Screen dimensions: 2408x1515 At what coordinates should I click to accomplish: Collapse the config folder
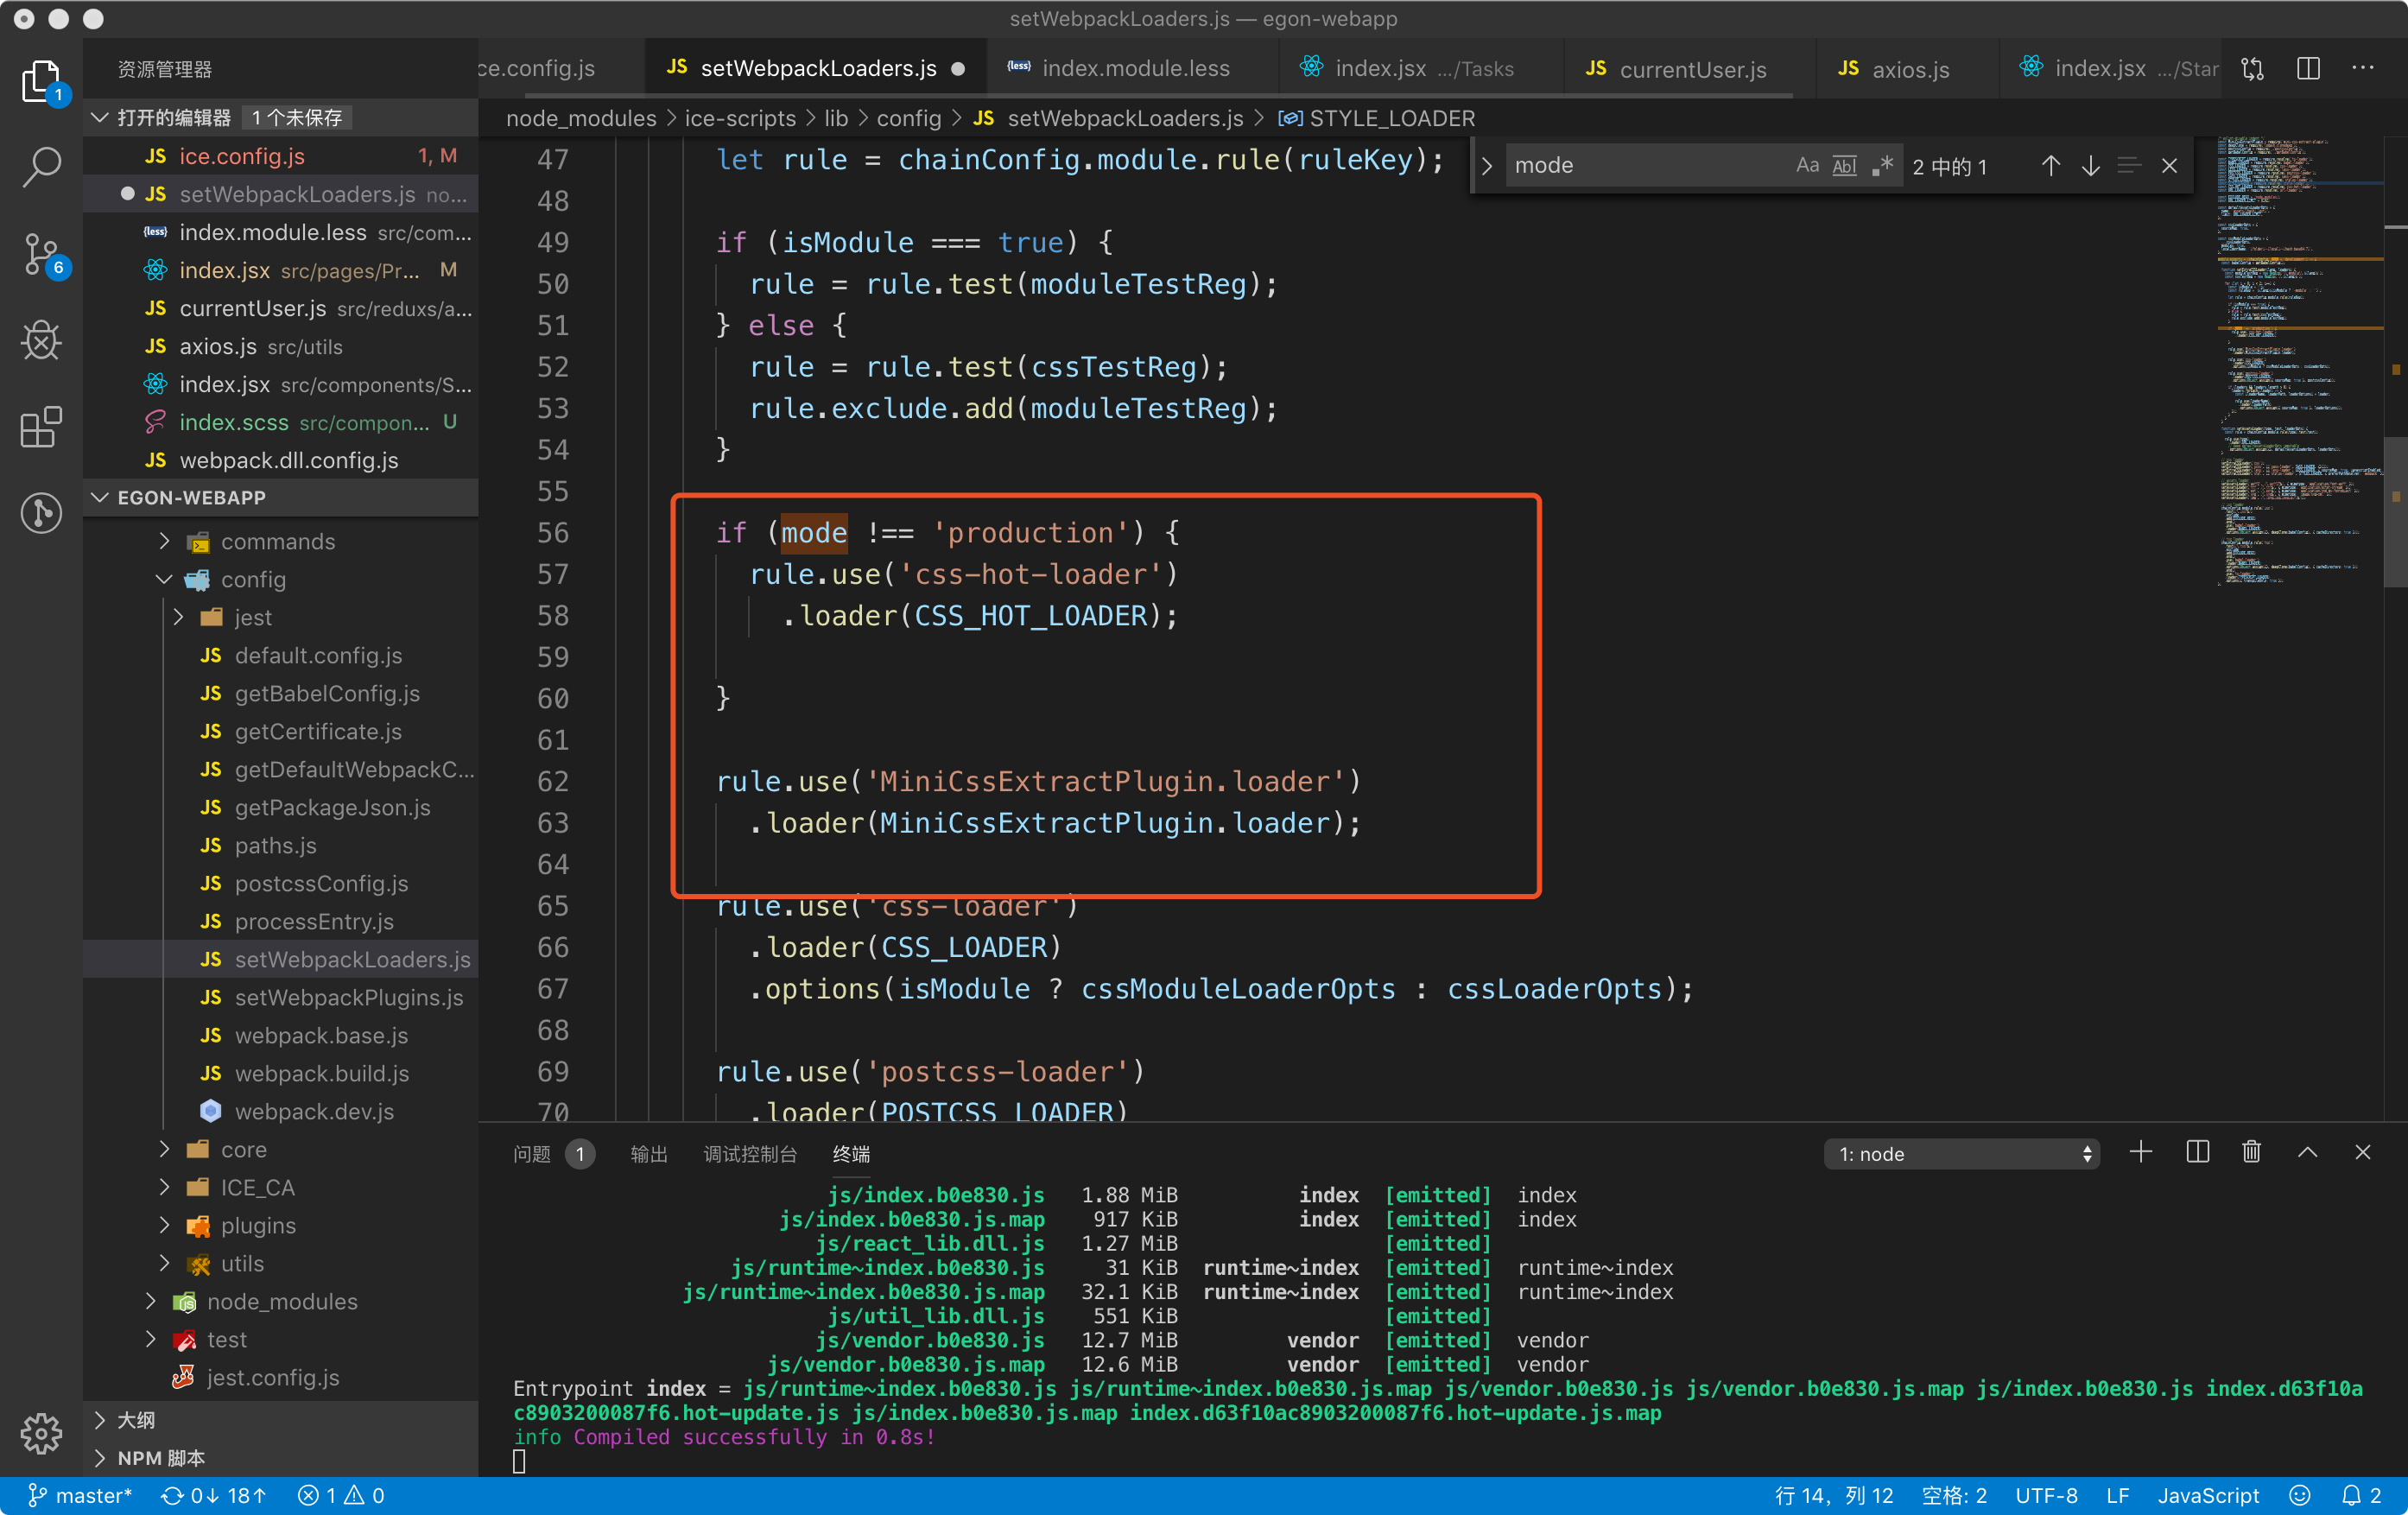pos(165,579)
